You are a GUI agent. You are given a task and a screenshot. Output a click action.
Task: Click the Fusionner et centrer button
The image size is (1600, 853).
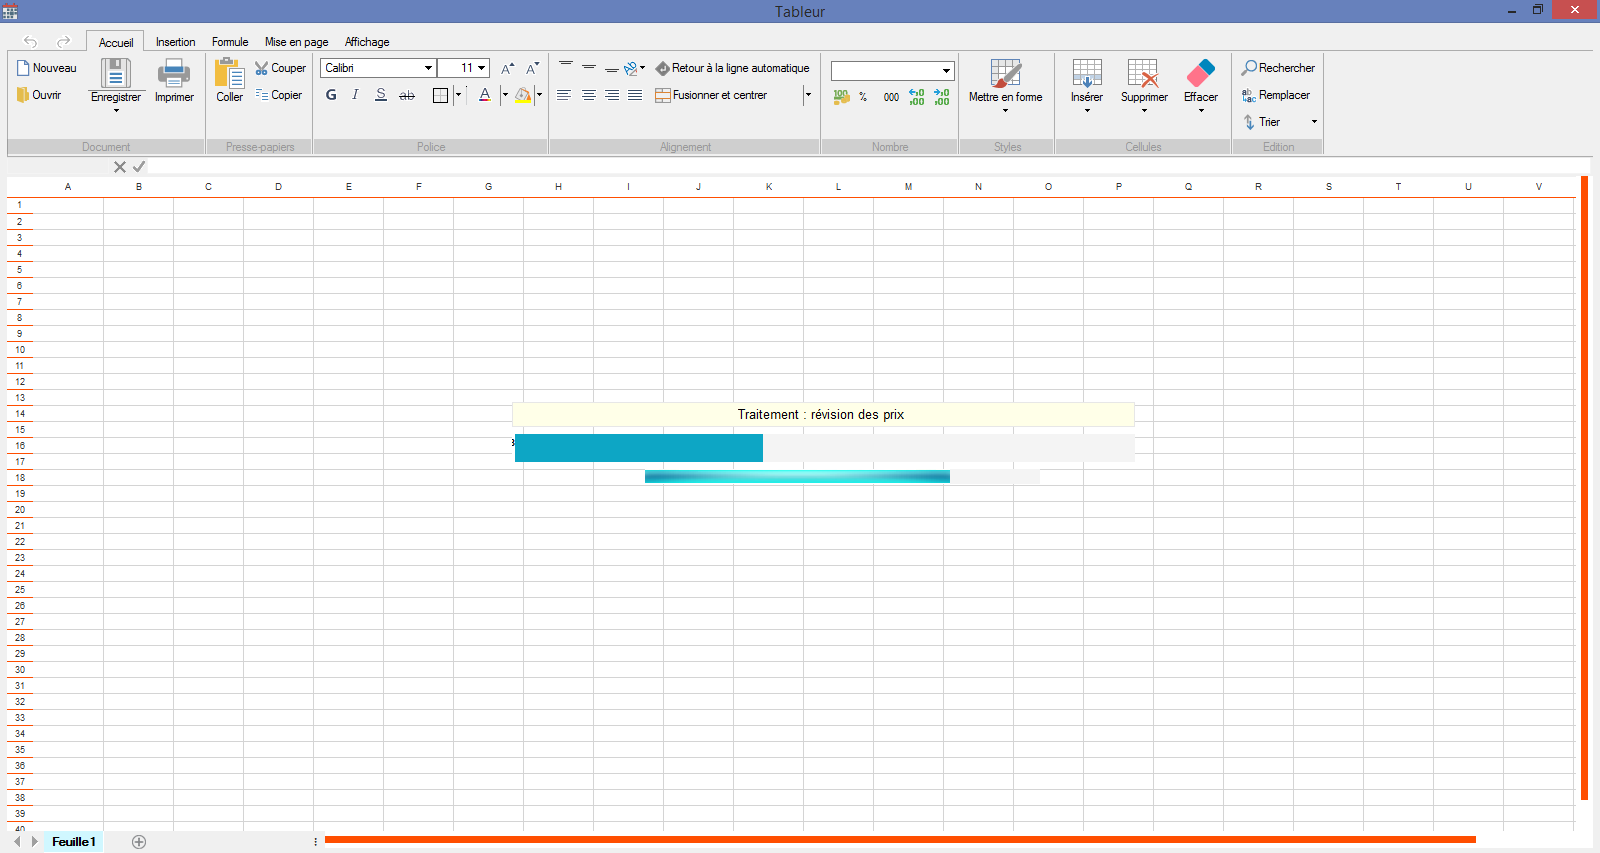click(711, 95)
